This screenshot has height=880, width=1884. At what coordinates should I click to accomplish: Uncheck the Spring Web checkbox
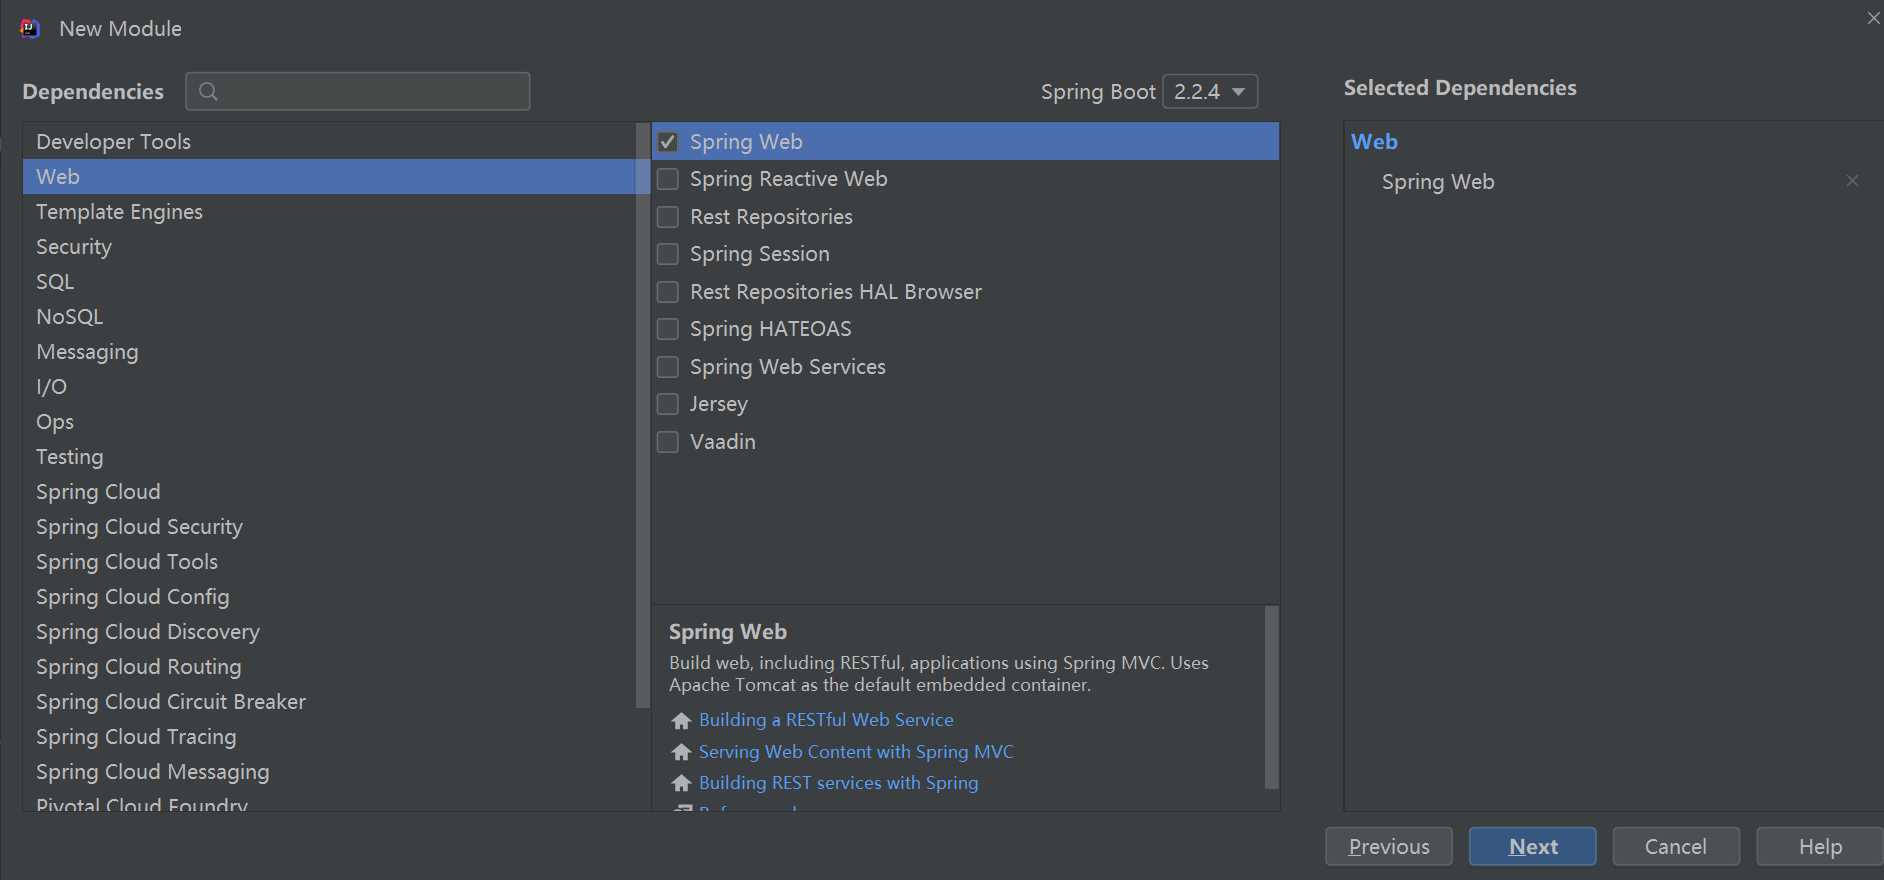(668, 142)
